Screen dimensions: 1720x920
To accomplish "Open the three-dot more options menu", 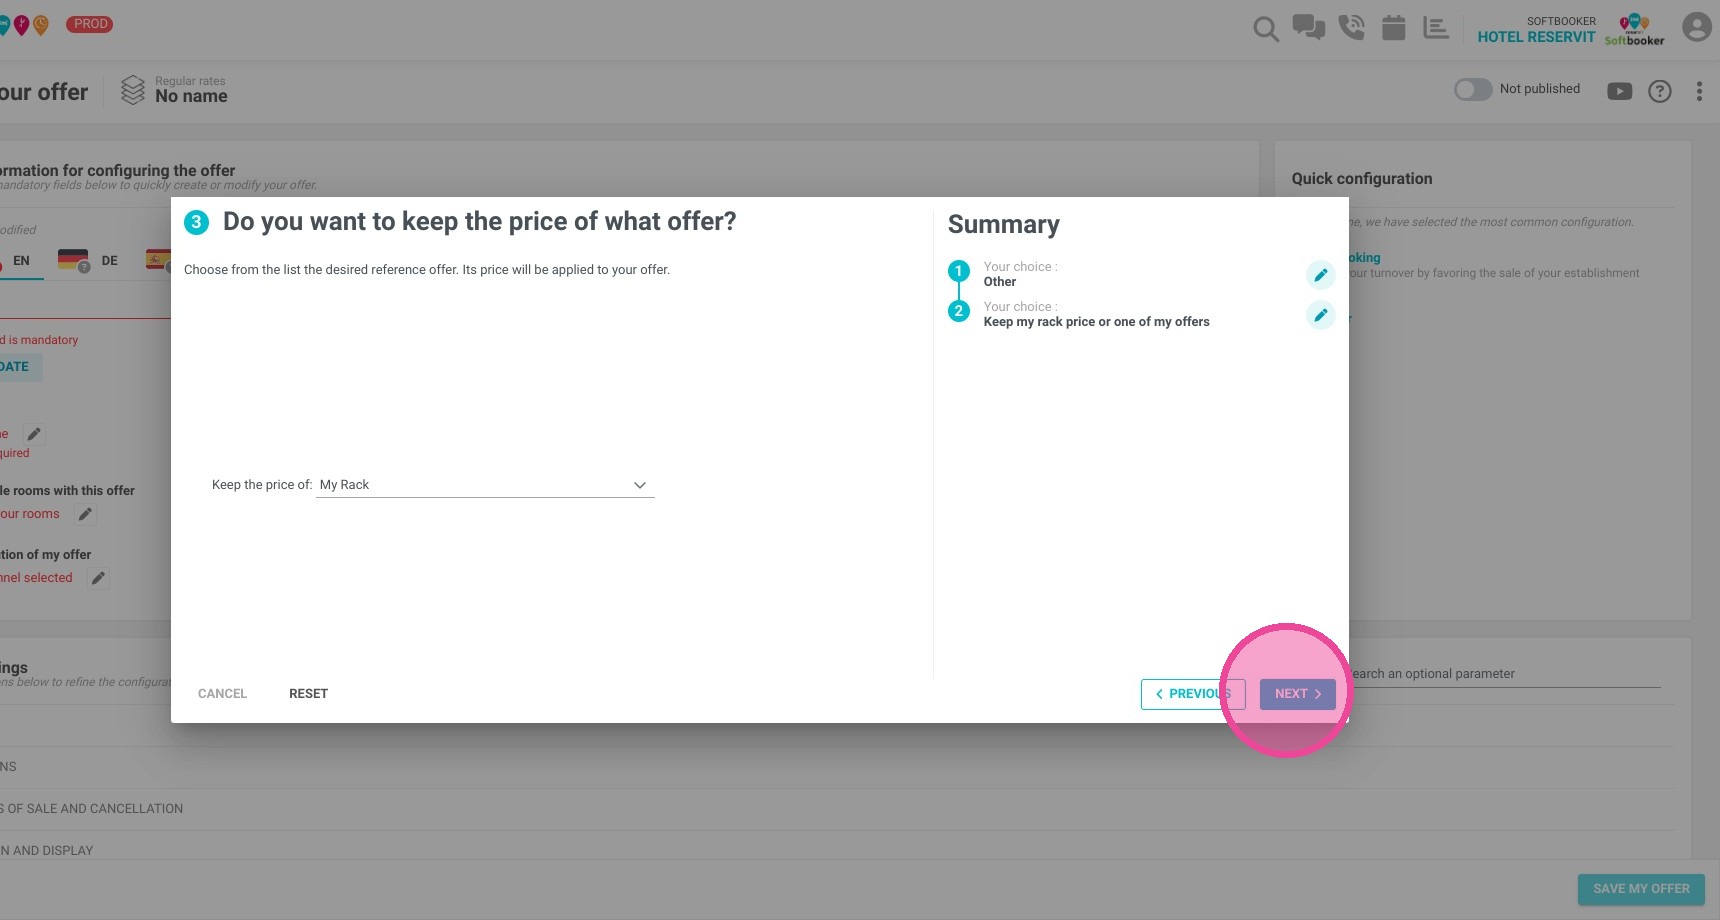I will pyautogui.click(x=1699, y=91).
